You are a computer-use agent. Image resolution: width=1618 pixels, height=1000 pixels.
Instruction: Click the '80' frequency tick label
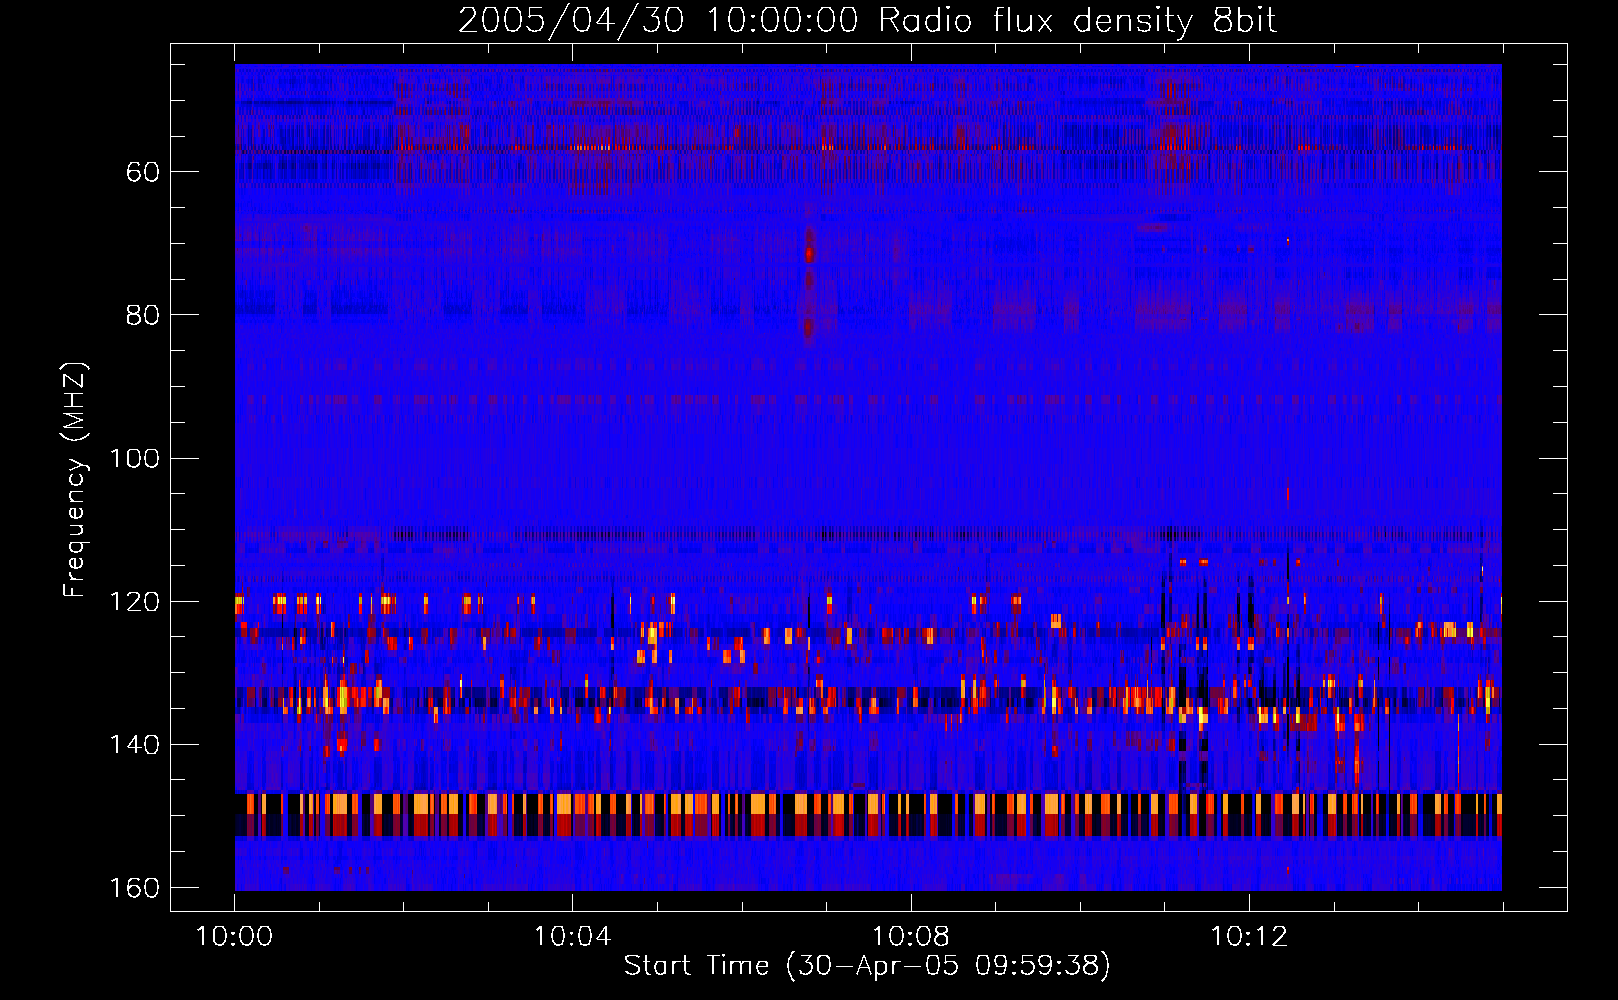pyautogui.click(x=143, y=315)
